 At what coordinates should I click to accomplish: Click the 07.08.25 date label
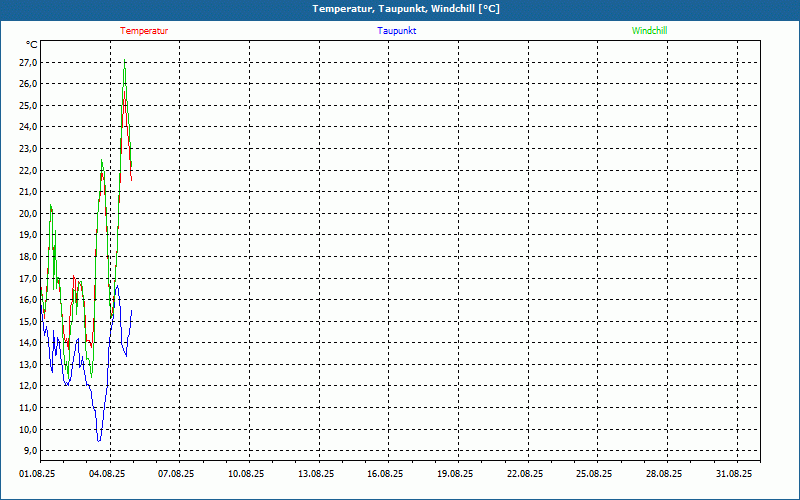tap(177, 474)
